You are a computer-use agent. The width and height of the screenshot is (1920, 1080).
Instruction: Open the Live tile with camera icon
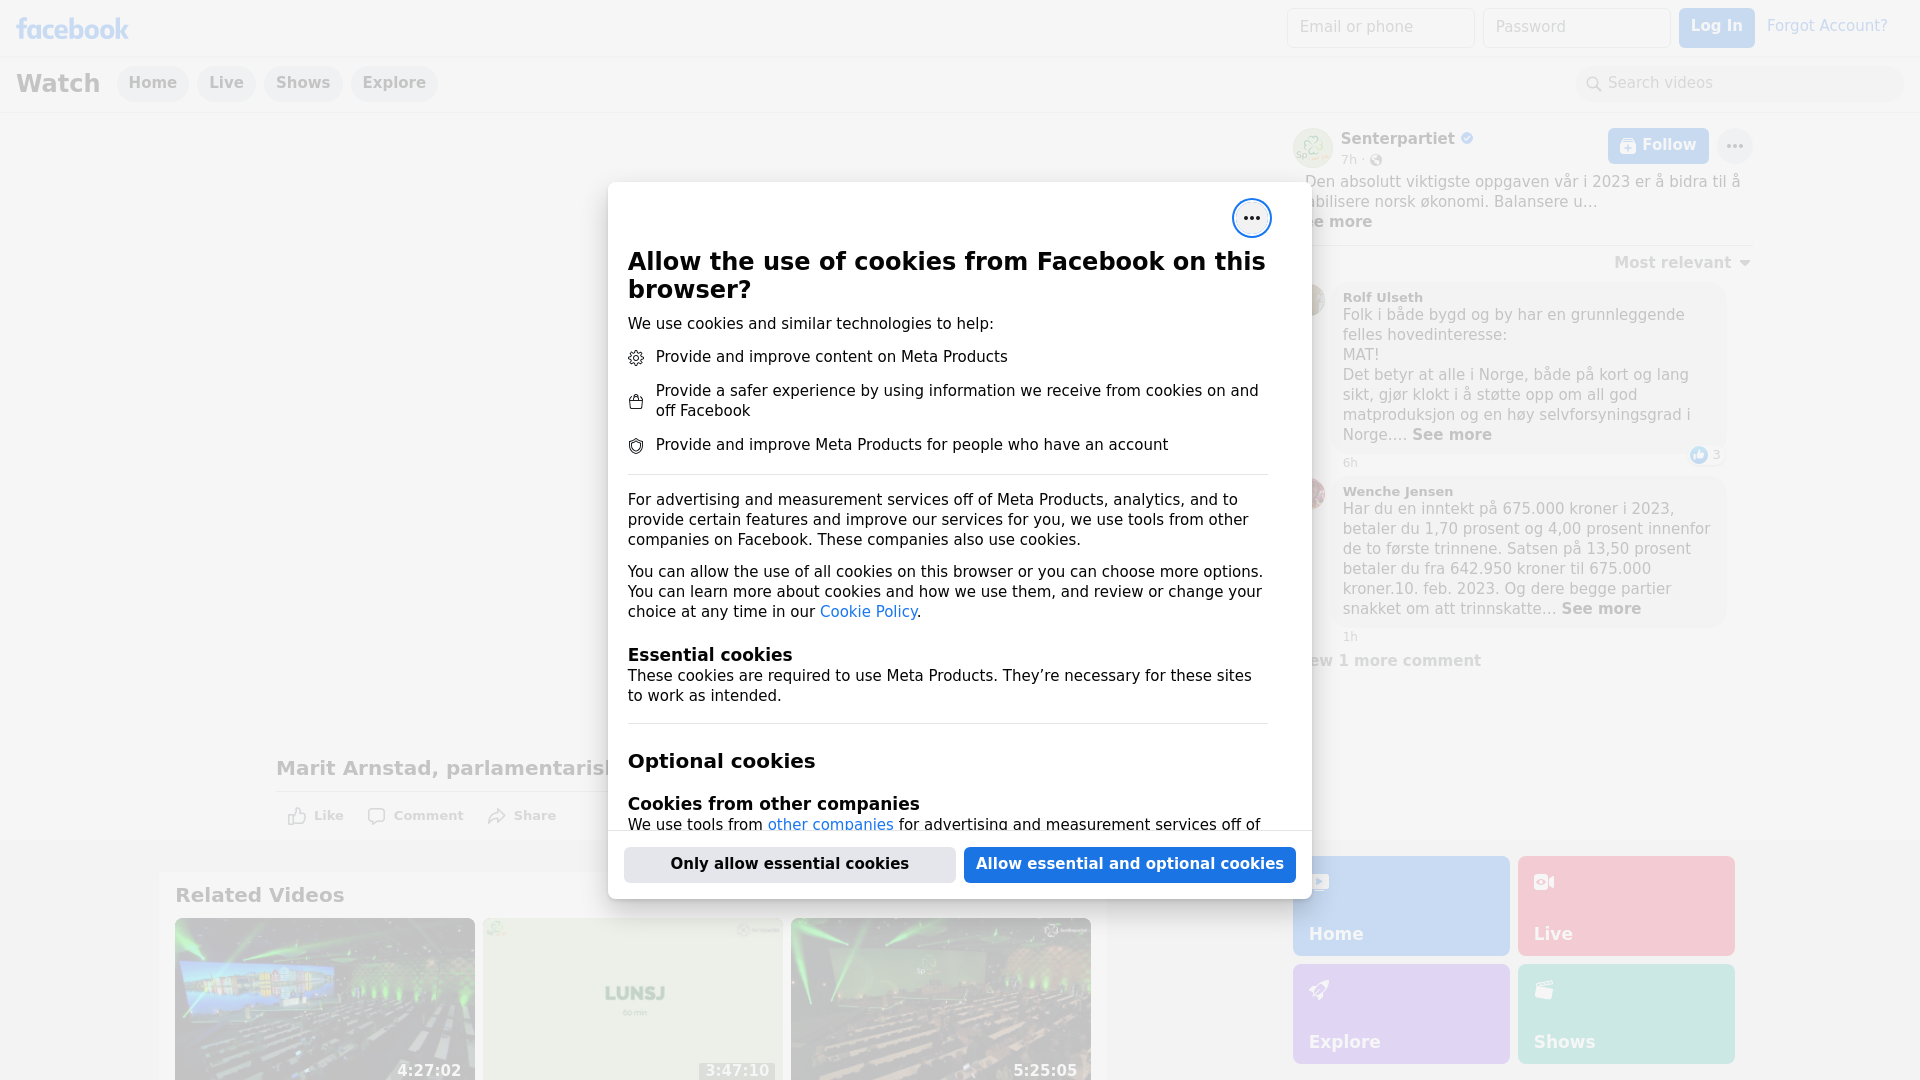coord(1626,906)
